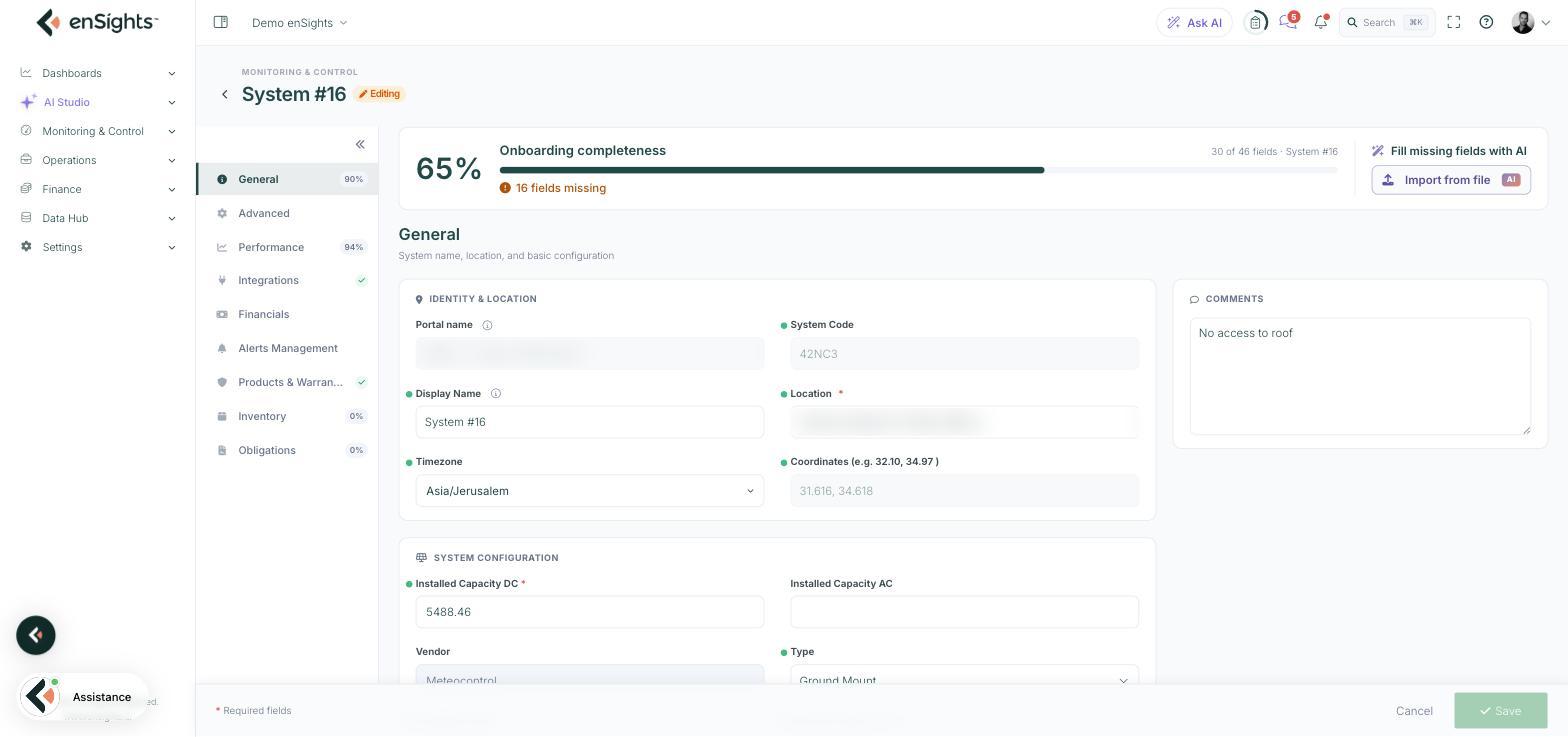
Task: Click the user profile avatar
Action: (x=1523, y=22)
